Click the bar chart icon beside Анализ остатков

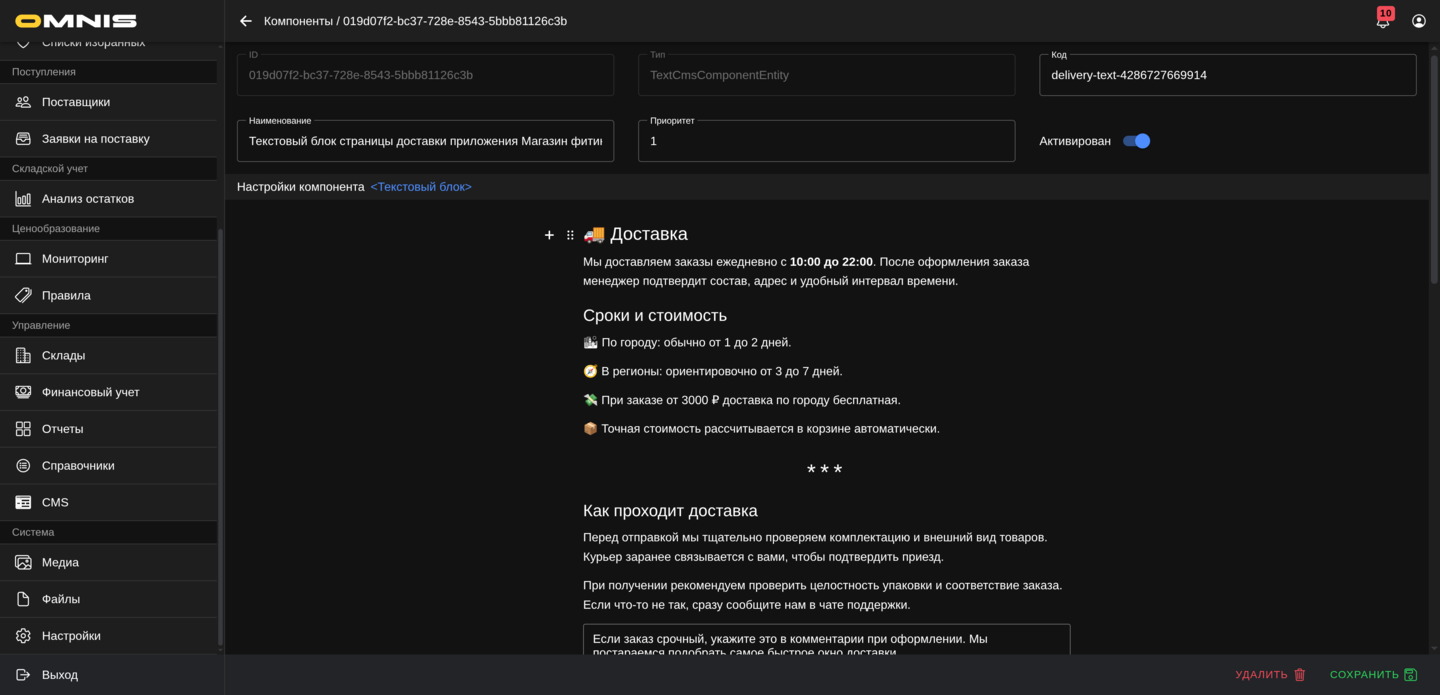pos(22,198)
